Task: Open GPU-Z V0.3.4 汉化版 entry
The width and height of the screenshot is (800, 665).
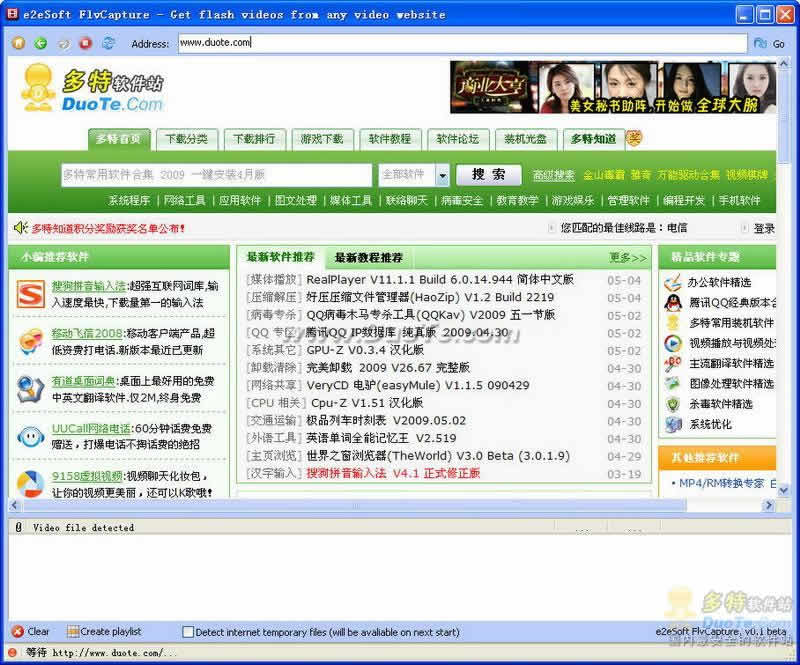Action: pyautogui.click(x=365, y=350)
